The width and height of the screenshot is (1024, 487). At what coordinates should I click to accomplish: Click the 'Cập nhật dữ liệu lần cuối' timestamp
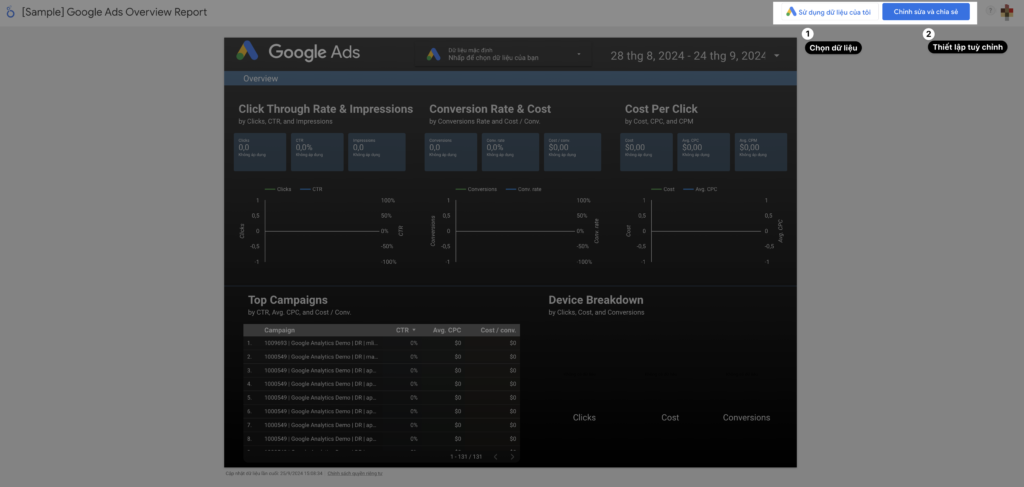(274, 473)
